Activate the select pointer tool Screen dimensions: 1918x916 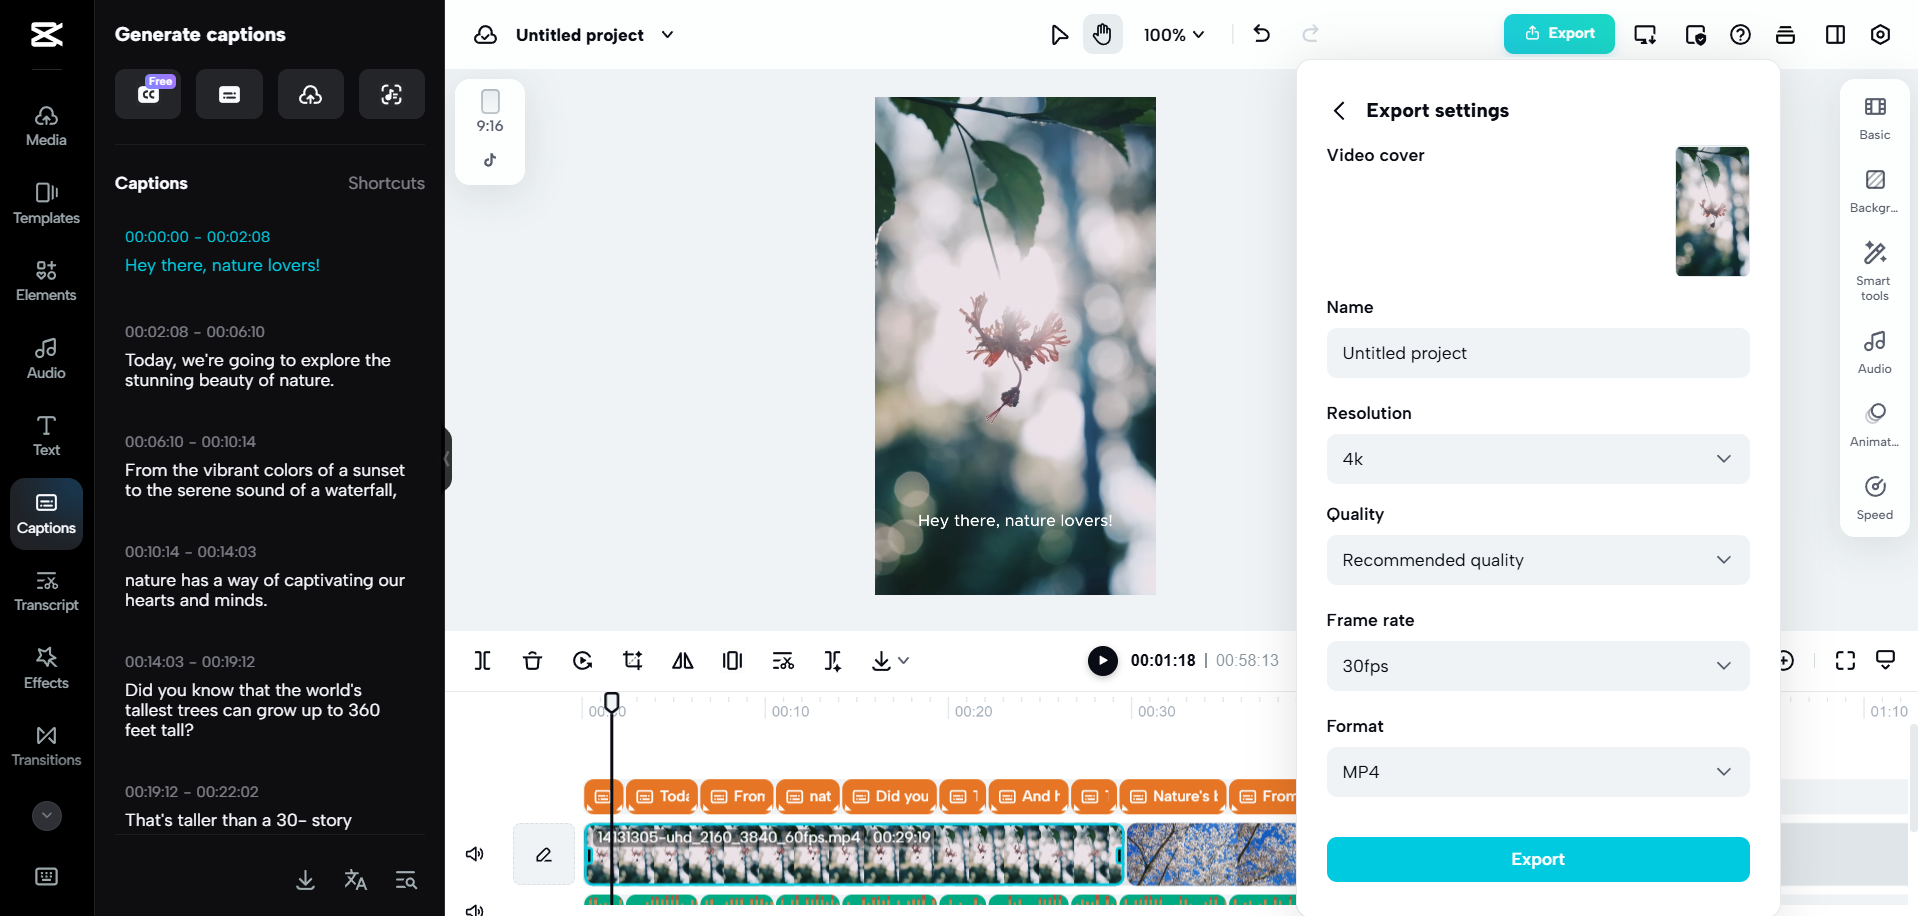(x=1059, y=35)
